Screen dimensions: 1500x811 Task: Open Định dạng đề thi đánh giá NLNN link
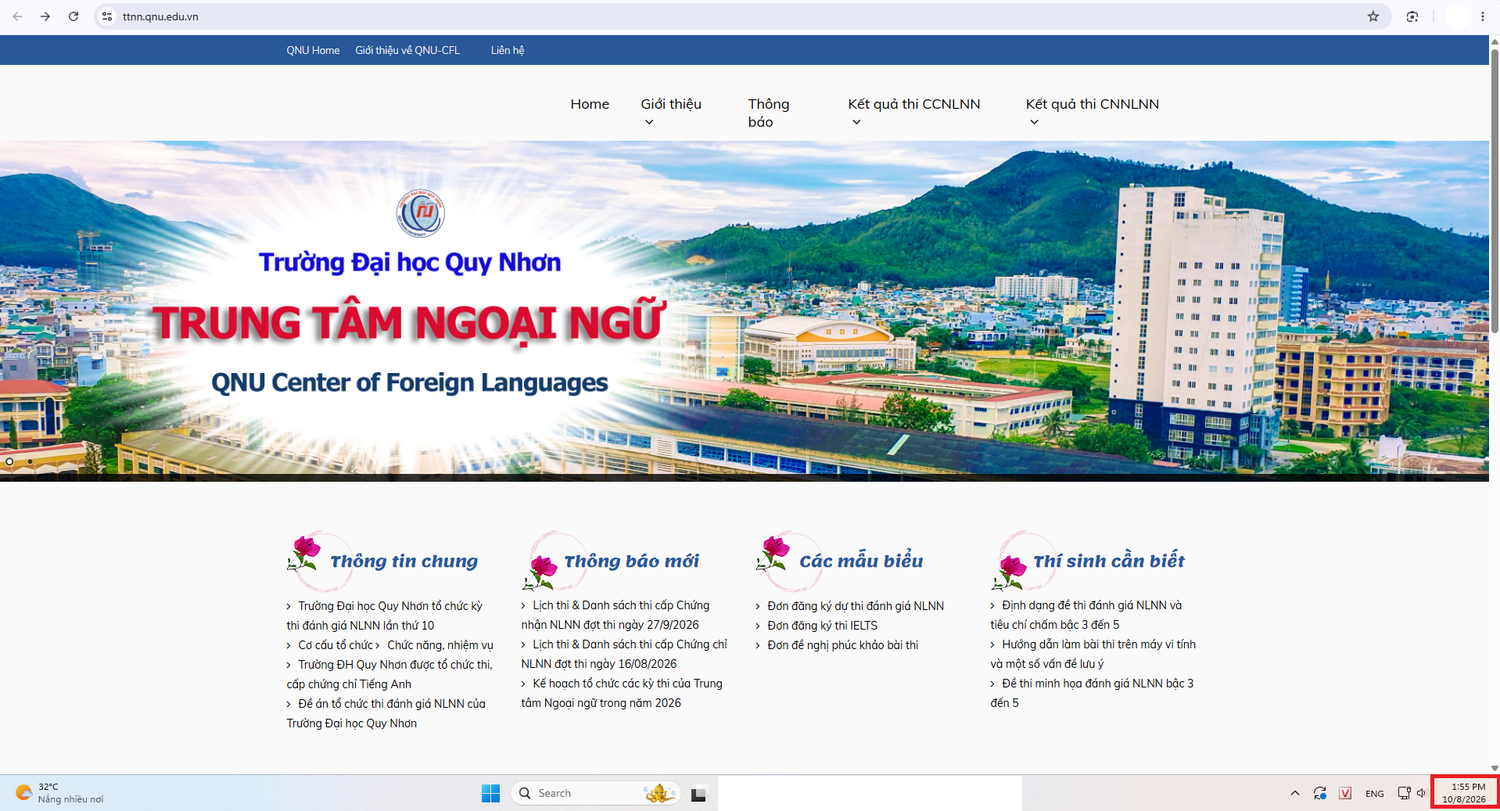(x=1086, y=615)
